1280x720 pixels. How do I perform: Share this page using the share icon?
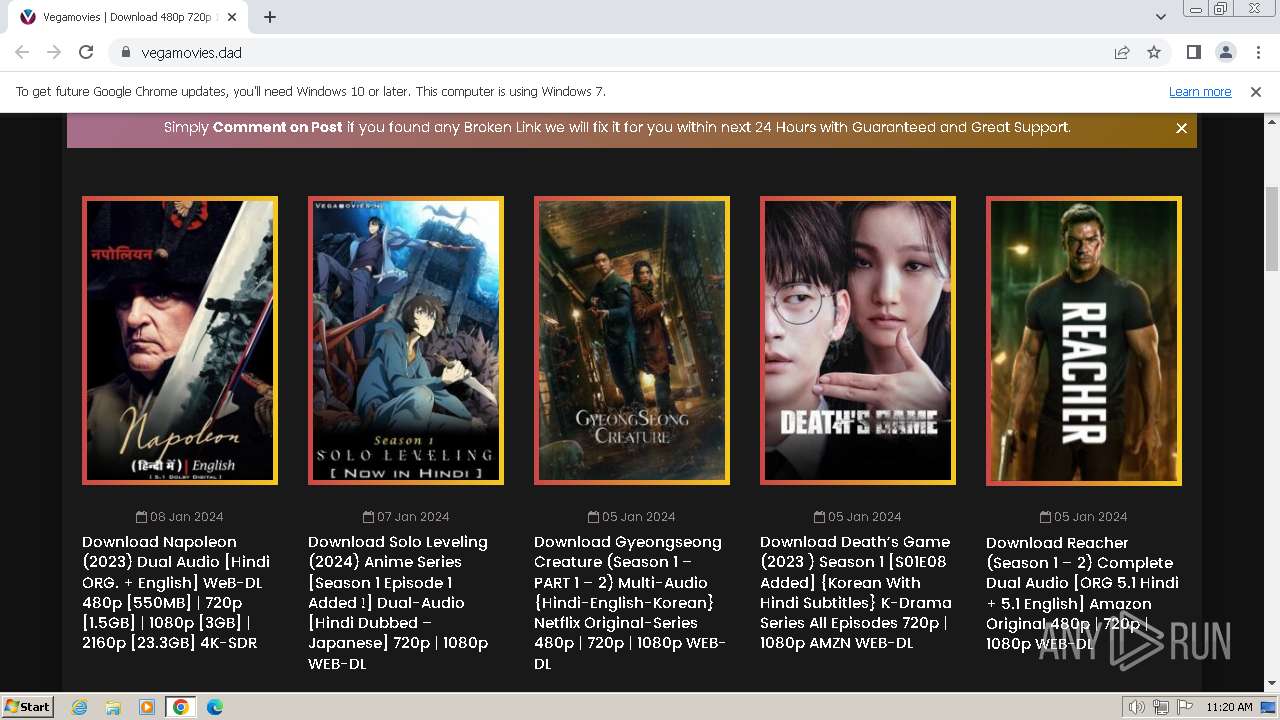pos(1122,52)
